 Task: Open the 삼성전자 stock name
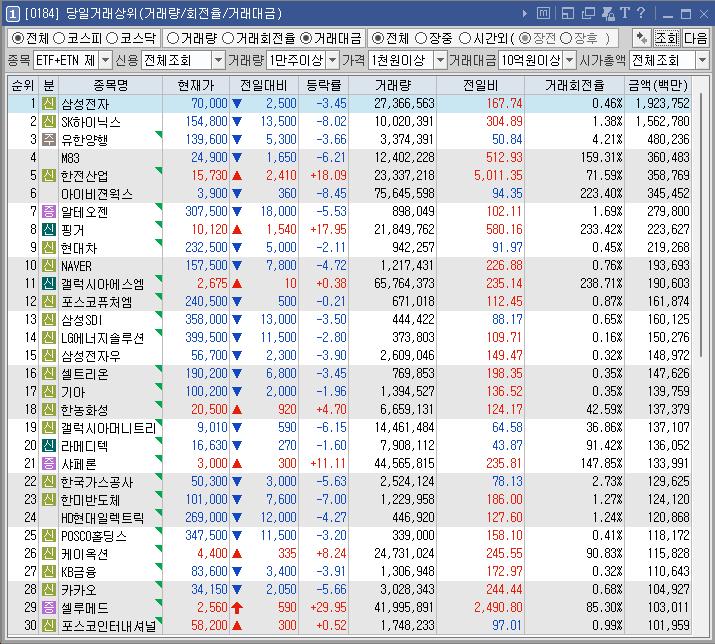coord(85,104)
